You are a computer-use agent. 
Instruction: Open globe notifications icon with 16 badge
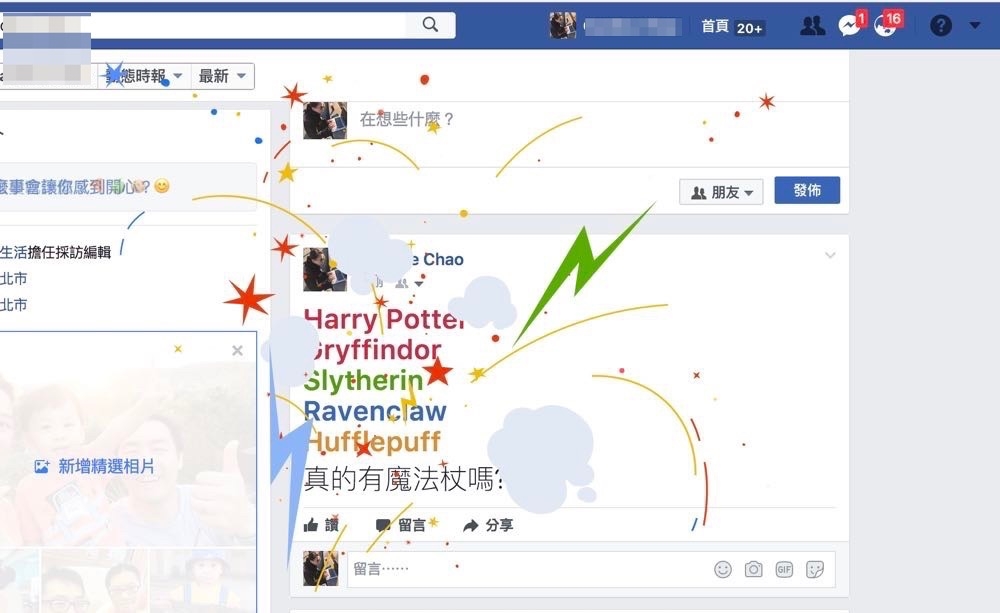tap(886, 26)
